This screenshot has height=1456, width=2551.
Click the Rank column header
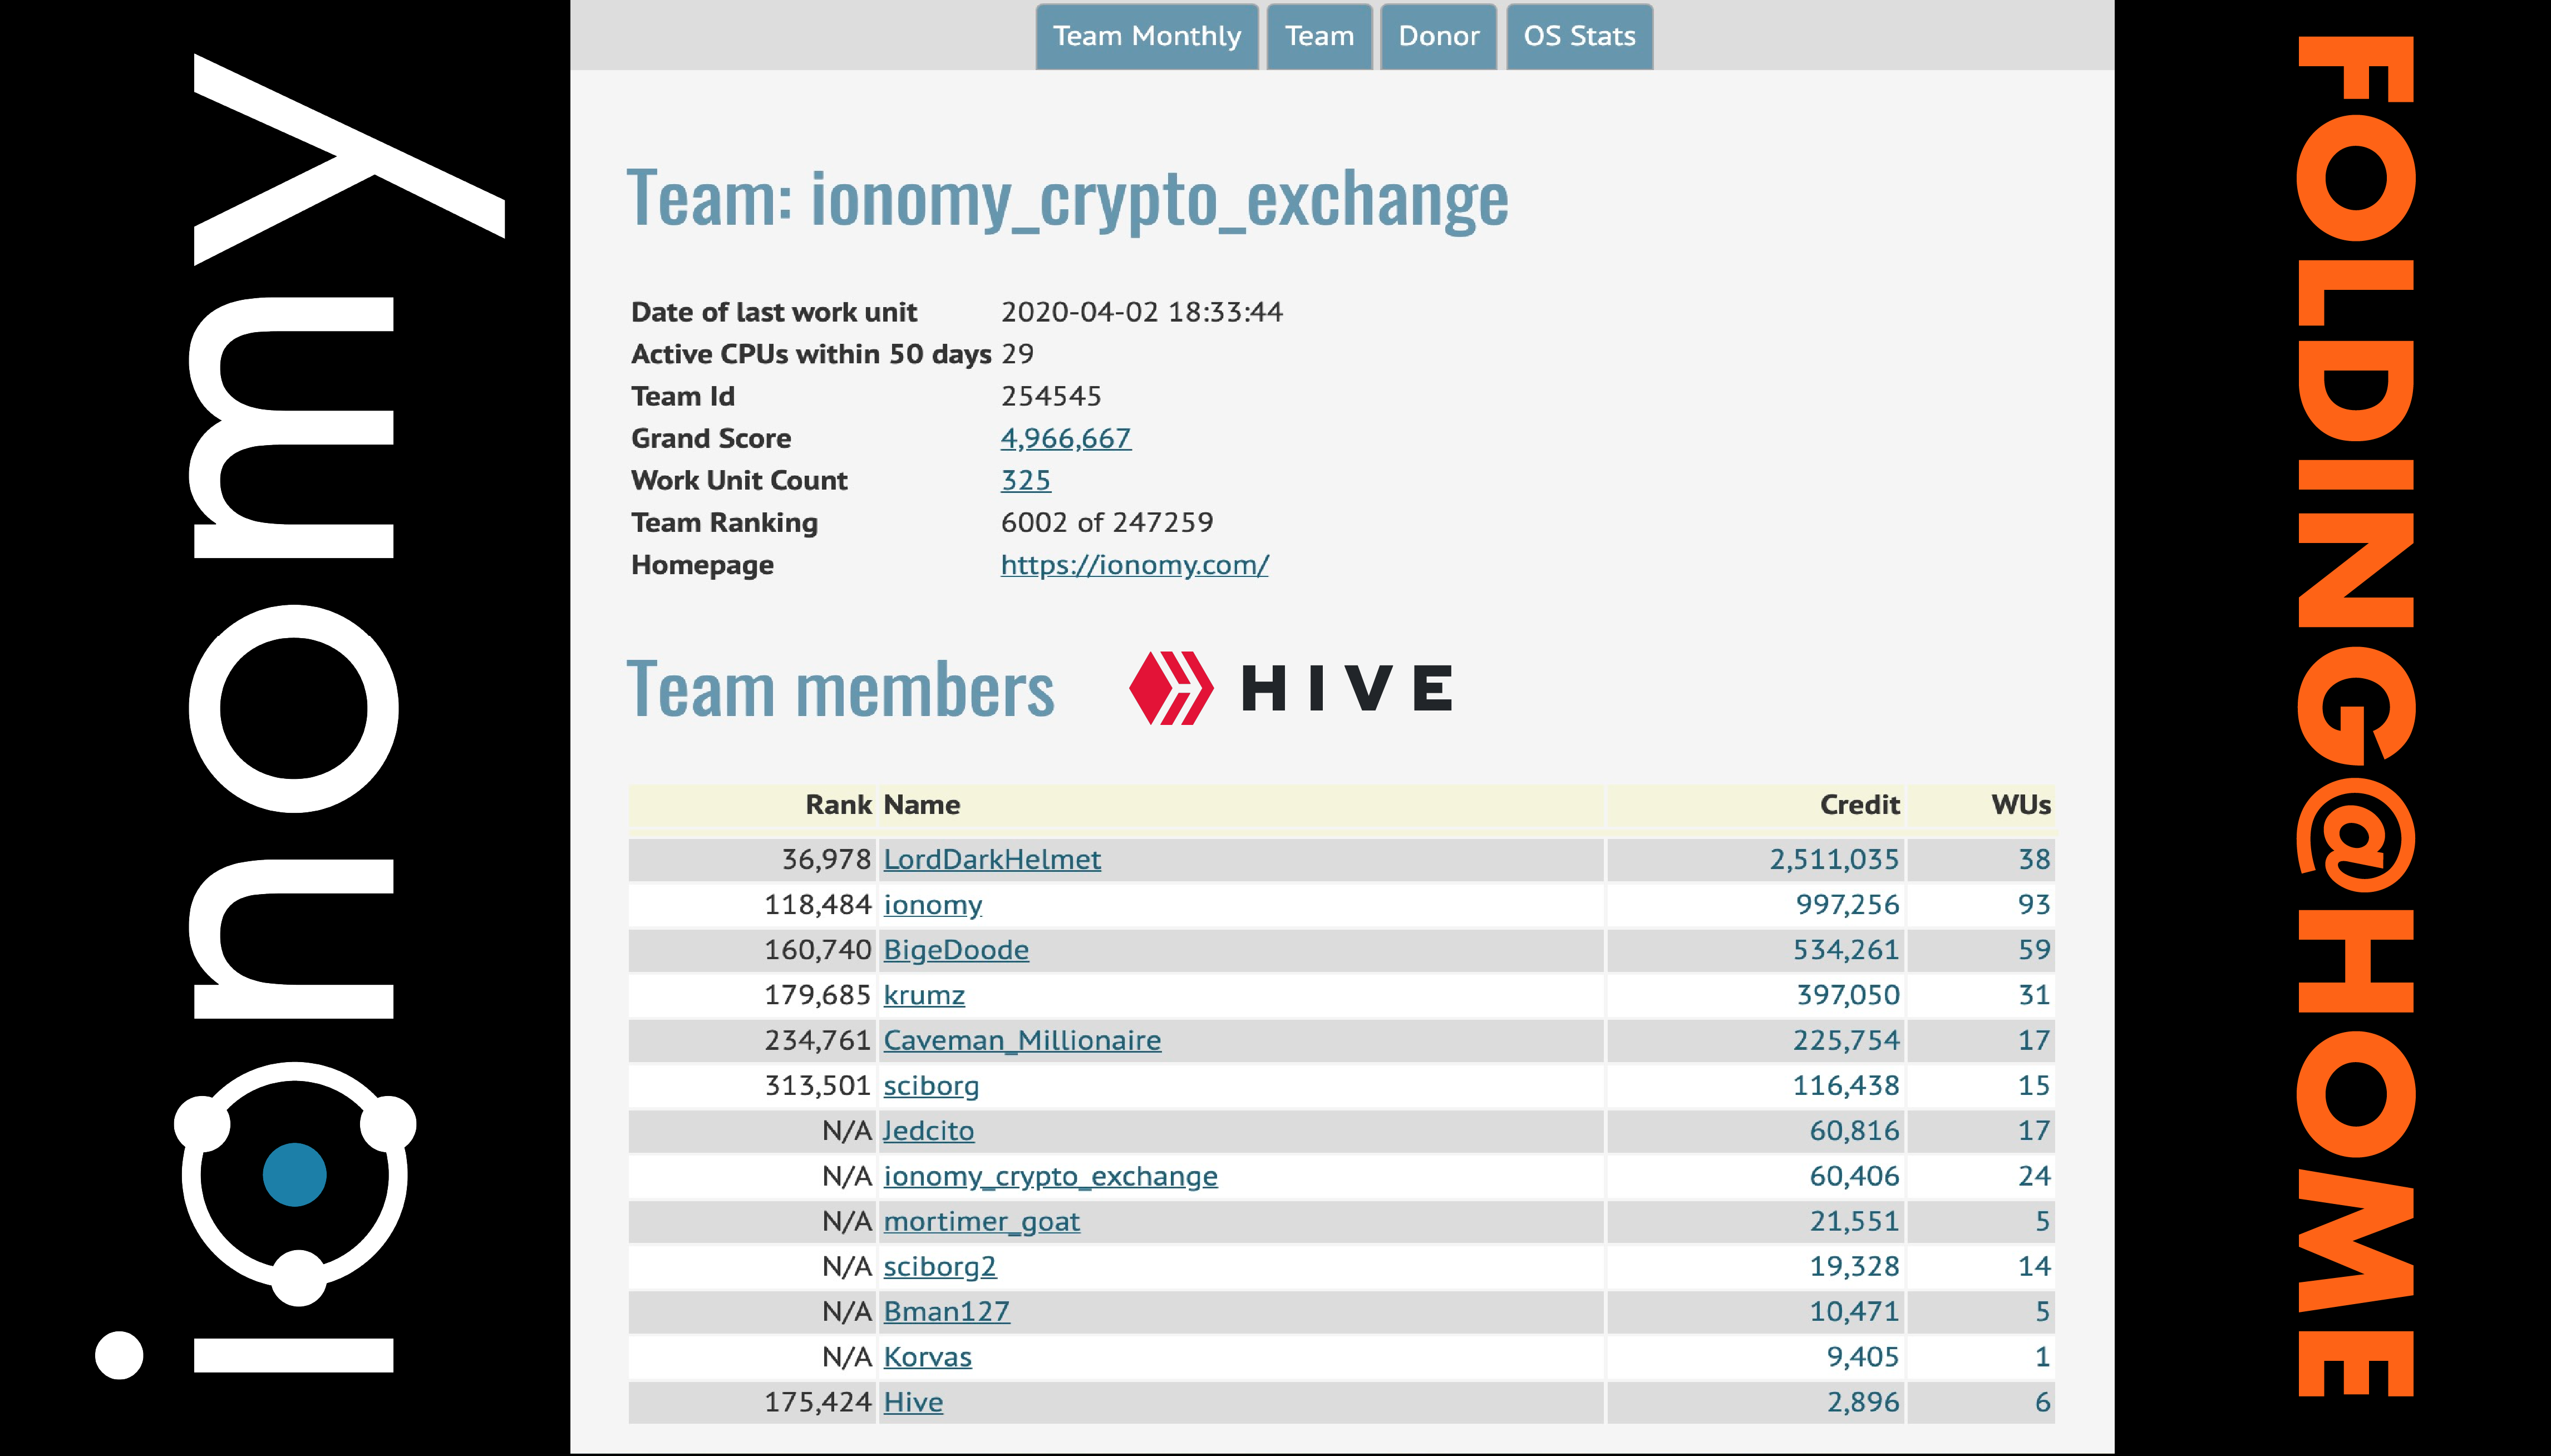838,805
